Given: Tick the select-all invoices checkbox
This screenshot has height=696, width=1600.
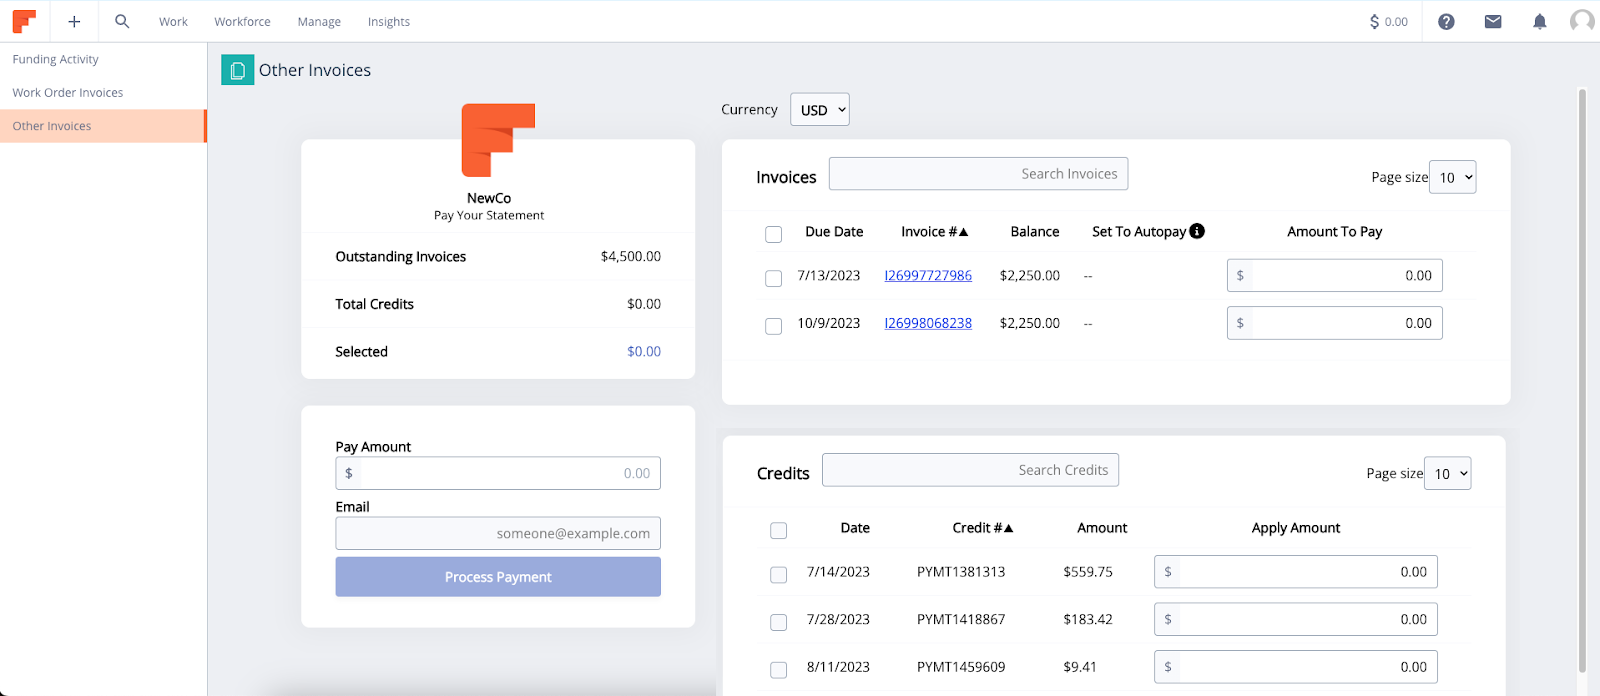Looking at the screenshot, I should (773, 234).
